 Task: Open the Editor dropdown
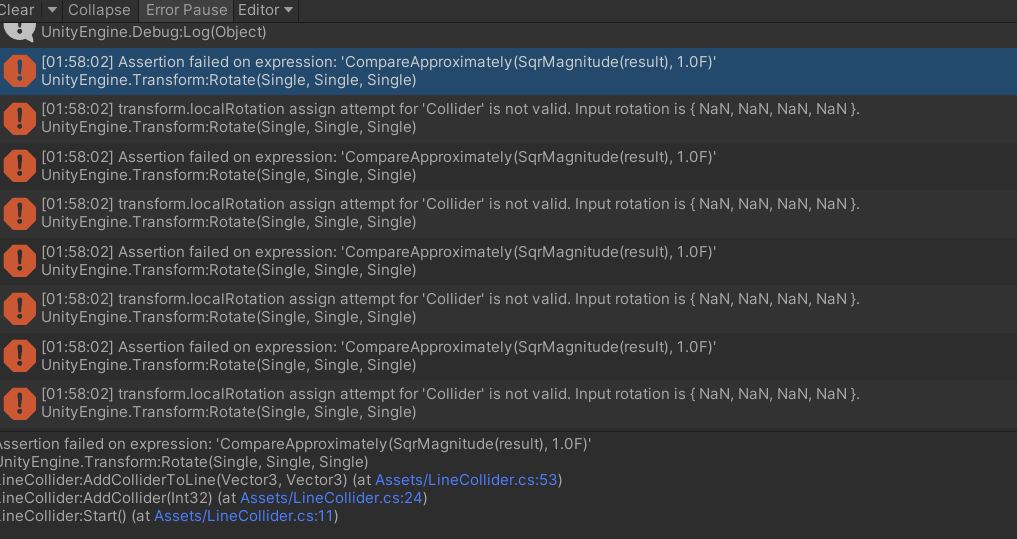click(265, 10)
